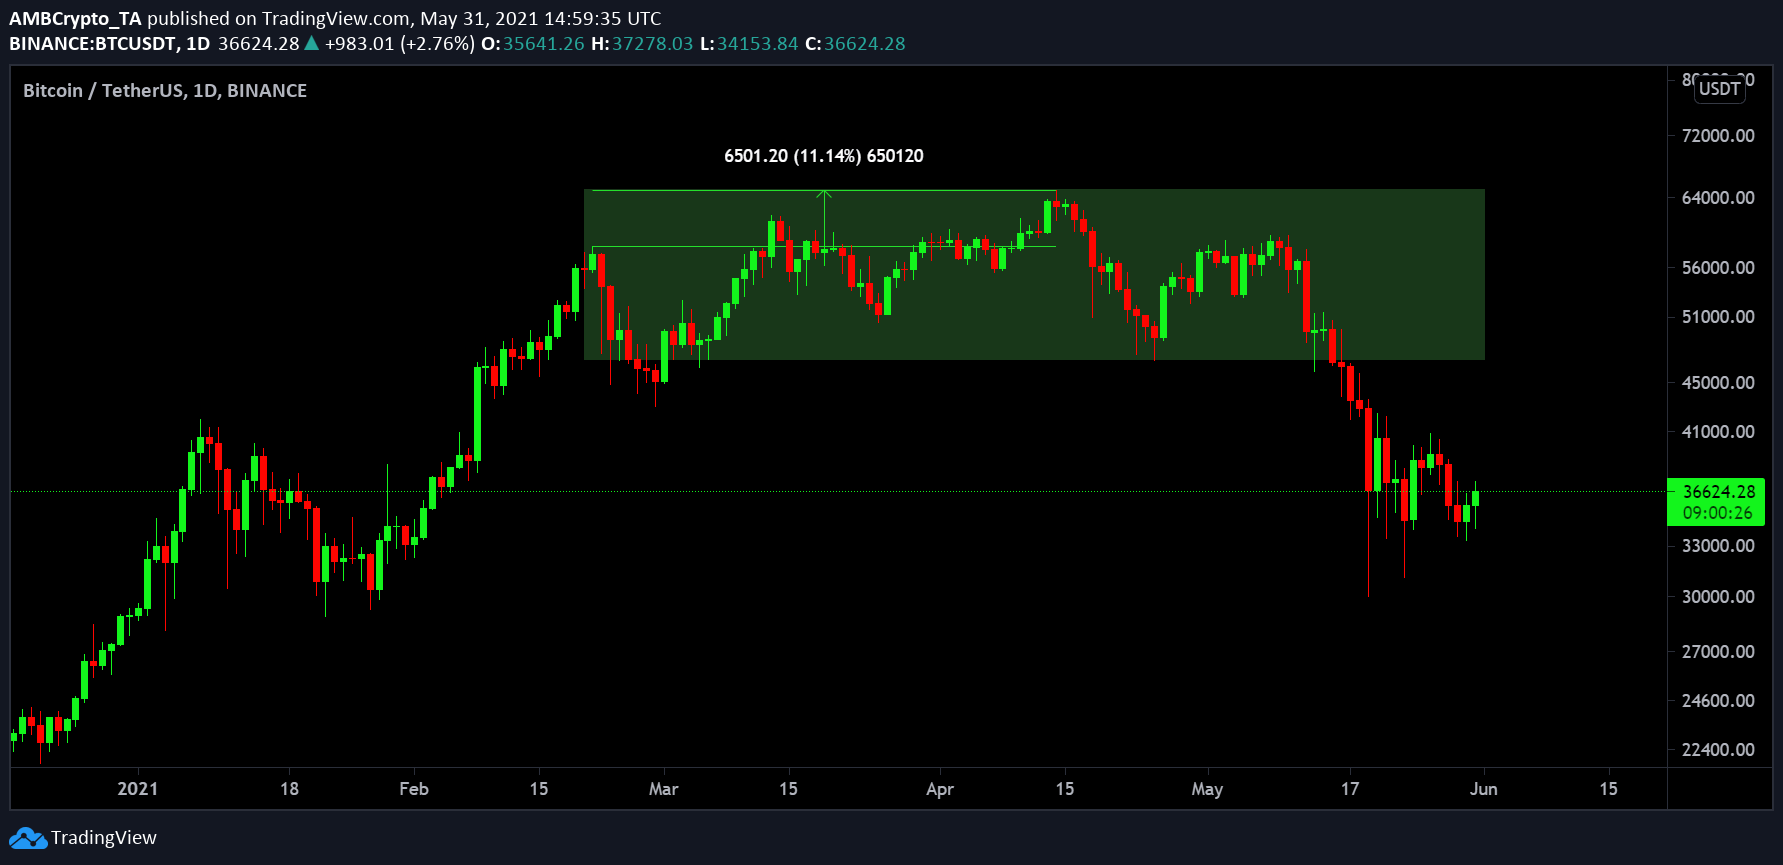Click the TradingView text link at bottom

coord(104,838)
